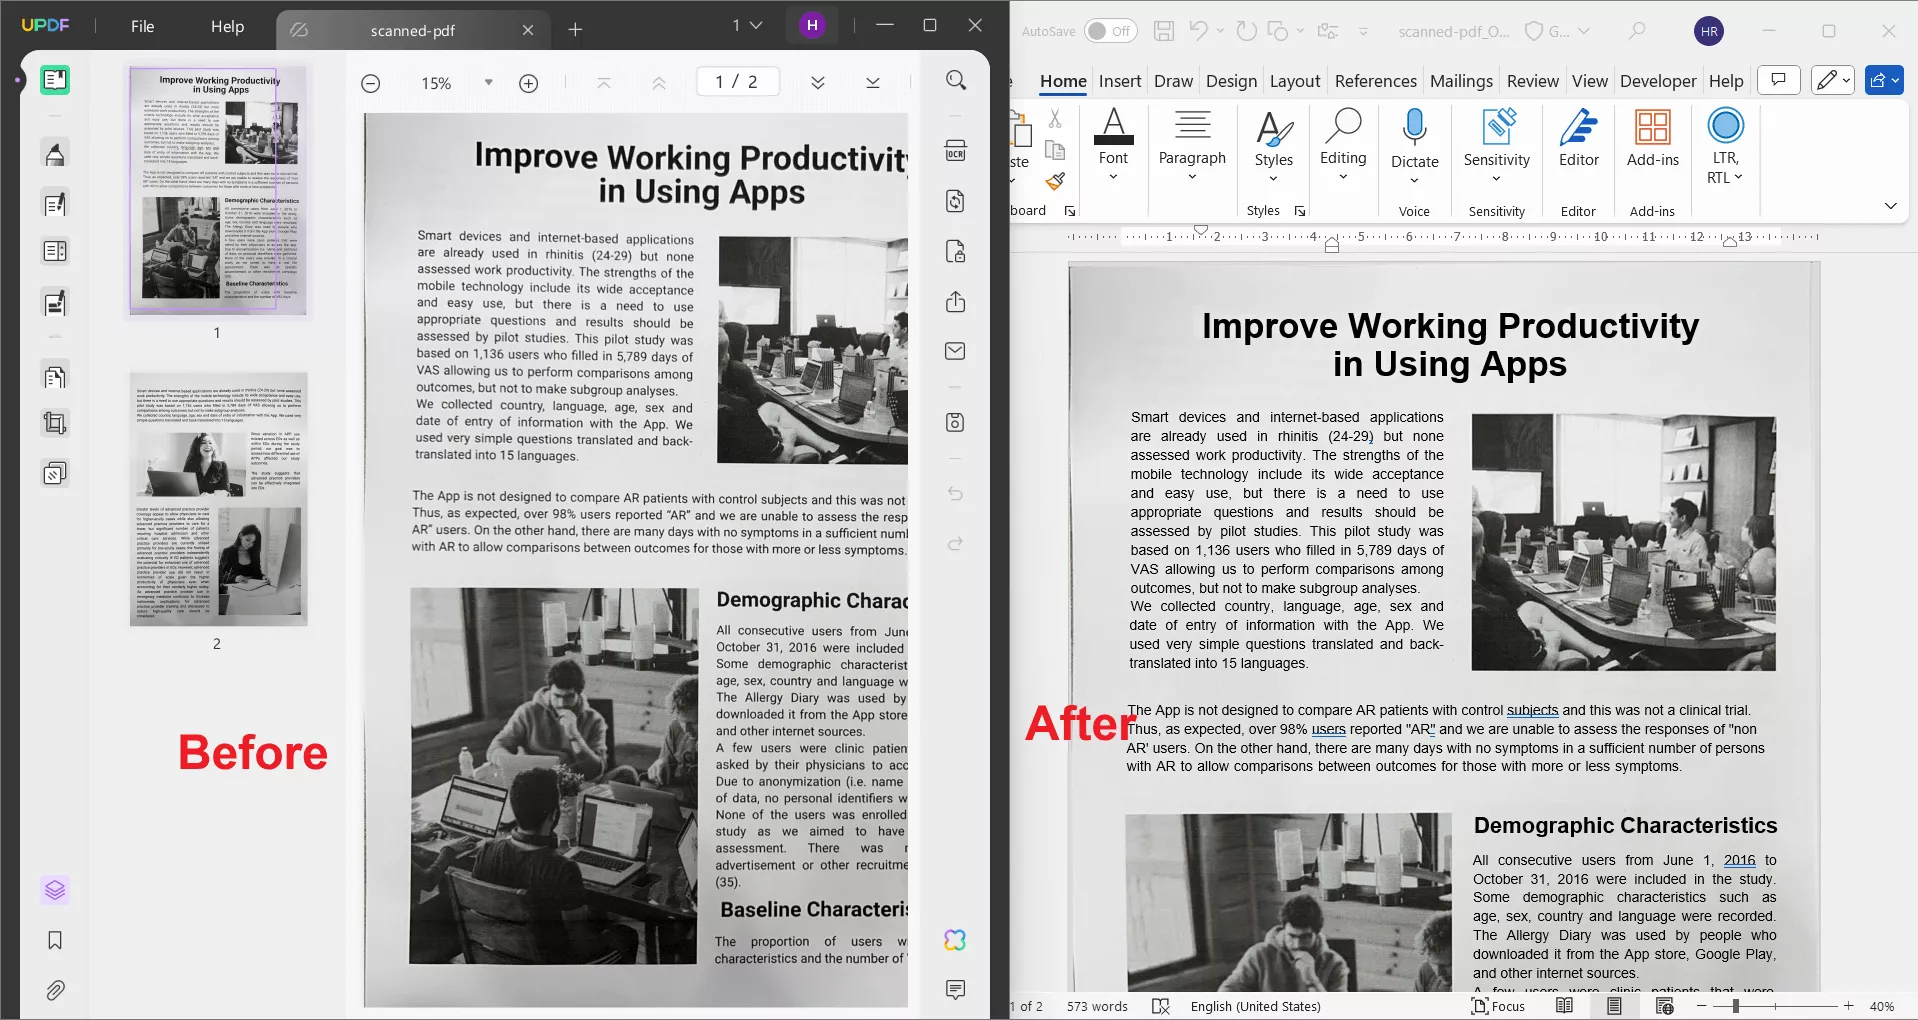Add a new tab in UPDF
Viewport: 1918px width, 1020px height.
(x=575, y=30)
